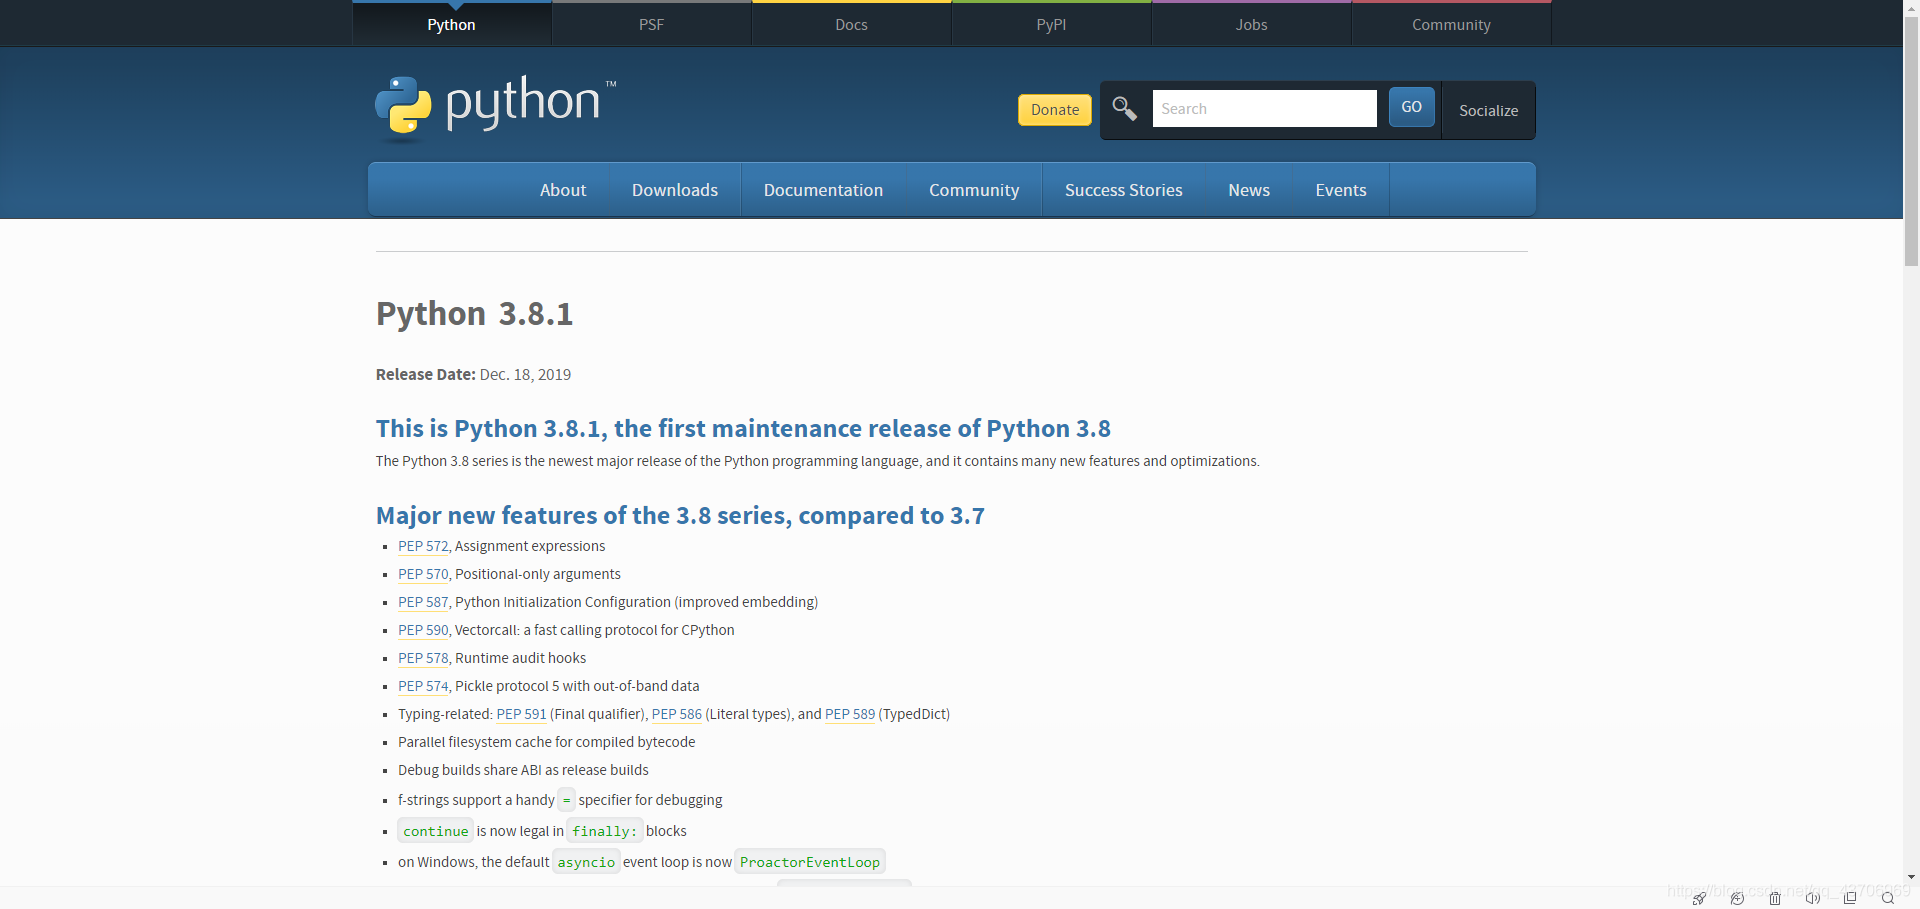The image size is (1920, 909).
Task: Open the PEP 591 link
Action: point(522,714)
